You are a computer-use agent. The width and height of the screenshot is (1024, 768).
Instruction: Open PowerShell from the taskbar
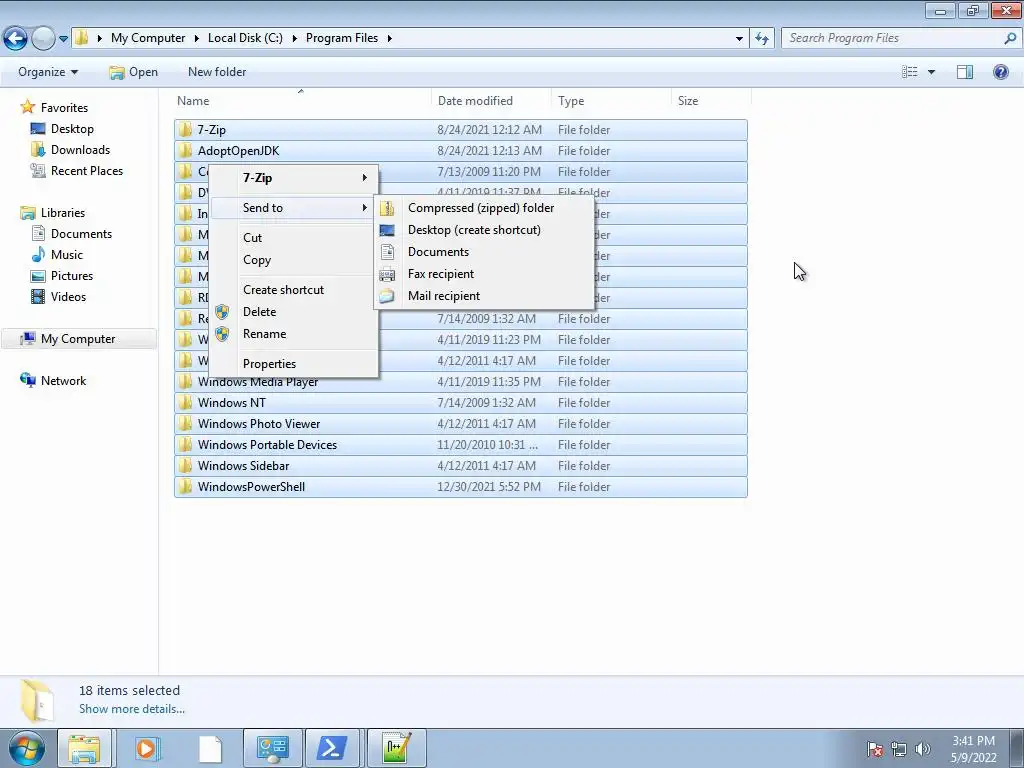(x=332, y=748)
